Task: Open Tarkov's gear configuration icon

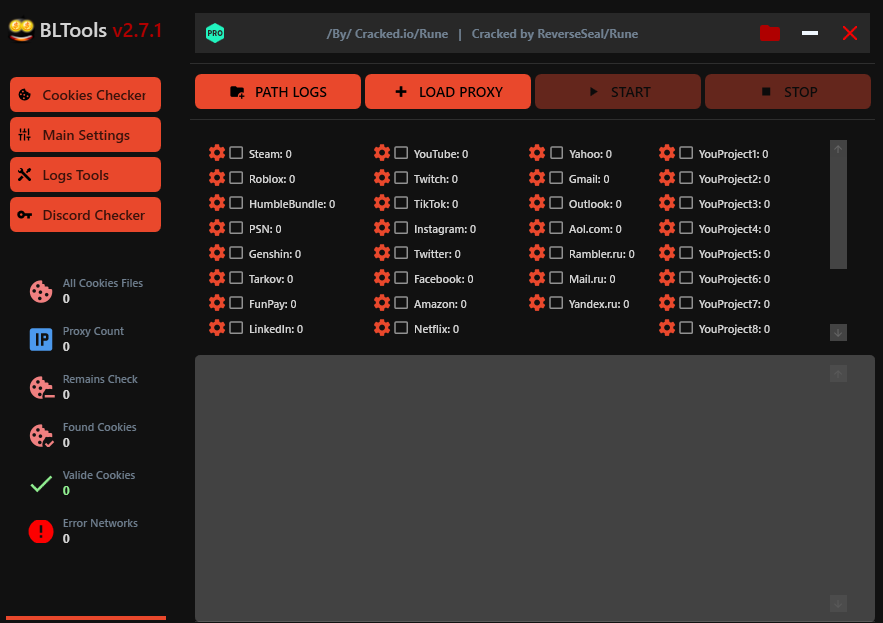Action: tap(217, 278)
